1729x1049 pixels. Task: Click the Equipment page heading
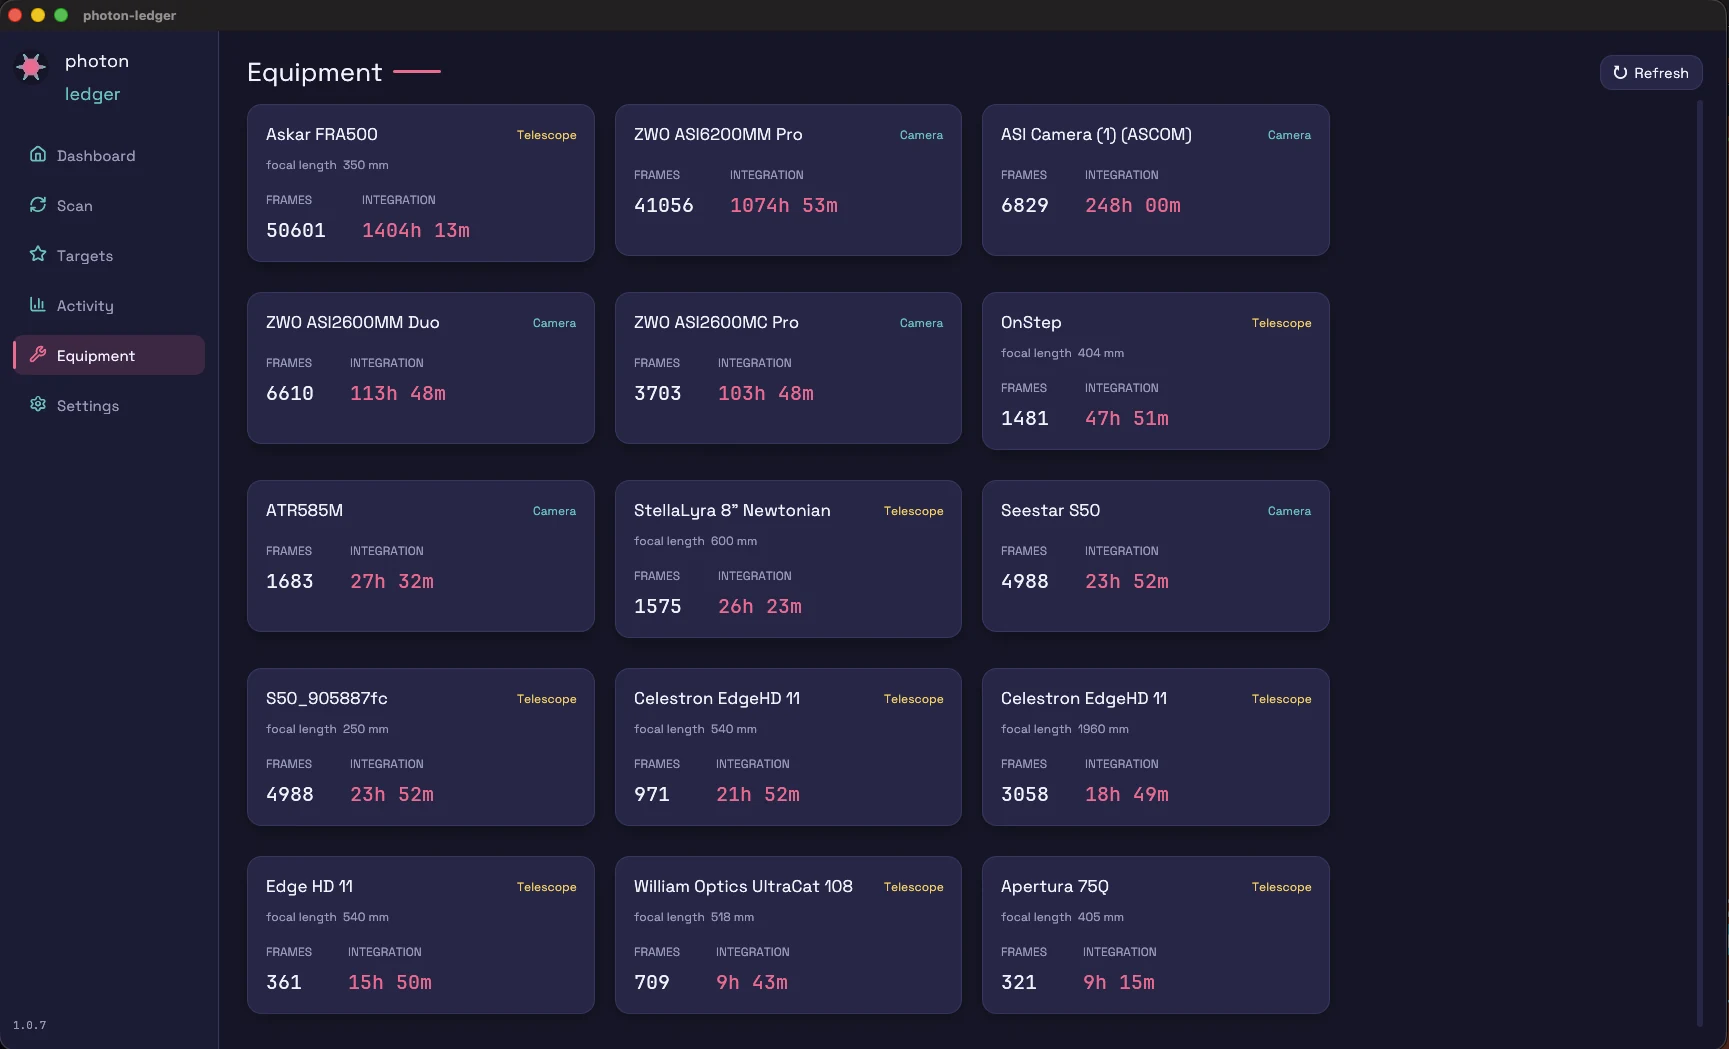tap(314, 72)
